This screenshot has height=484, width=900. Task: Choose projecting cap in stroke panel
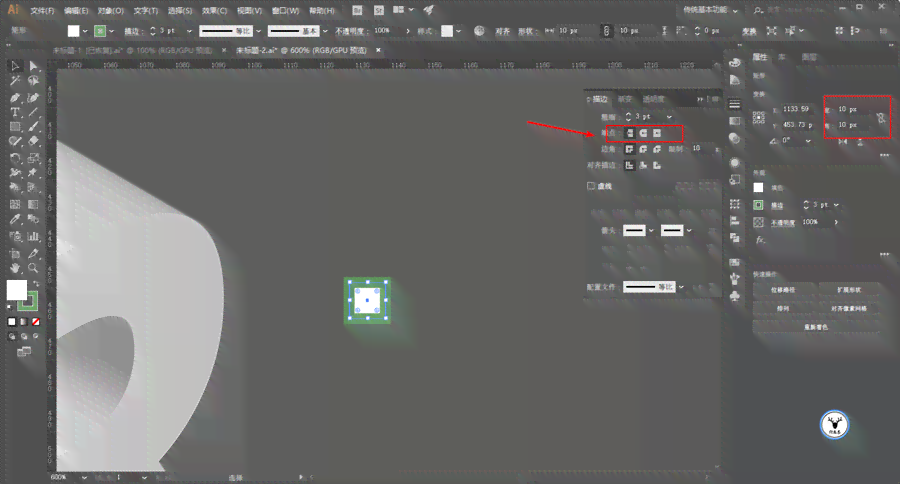(x=657, y=133)
